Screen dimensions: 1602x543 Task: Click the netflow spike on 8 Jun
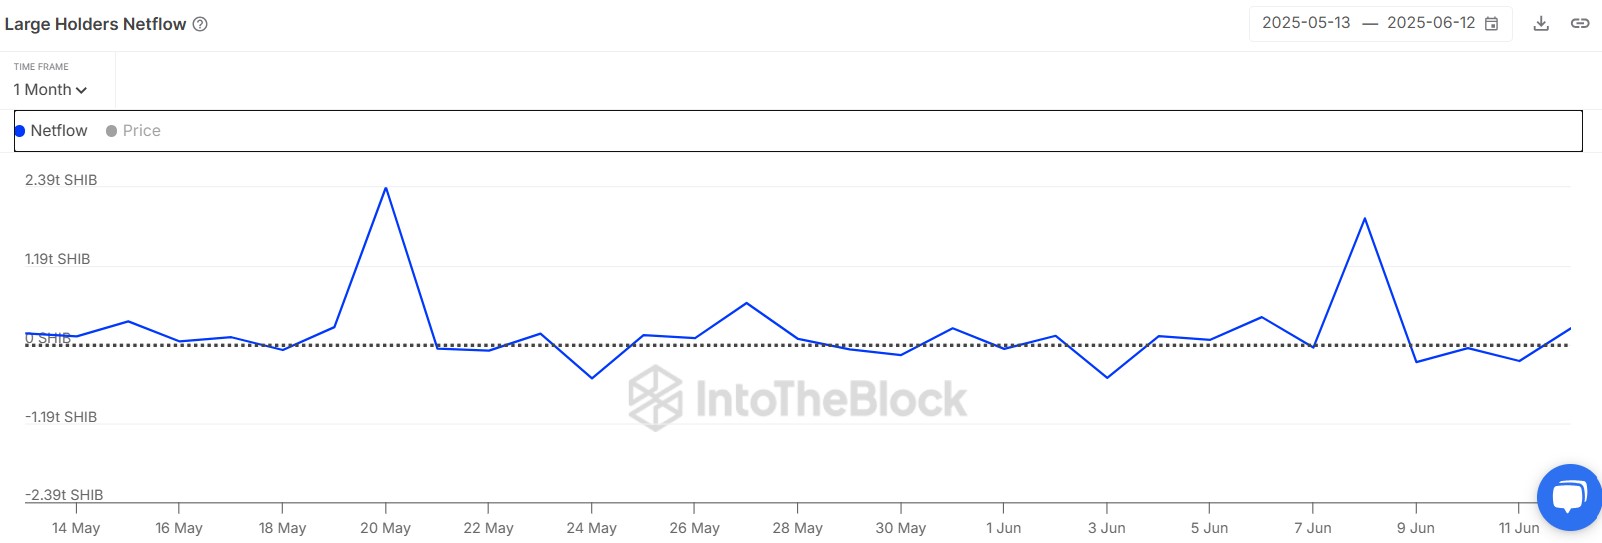pos(1365,218)
